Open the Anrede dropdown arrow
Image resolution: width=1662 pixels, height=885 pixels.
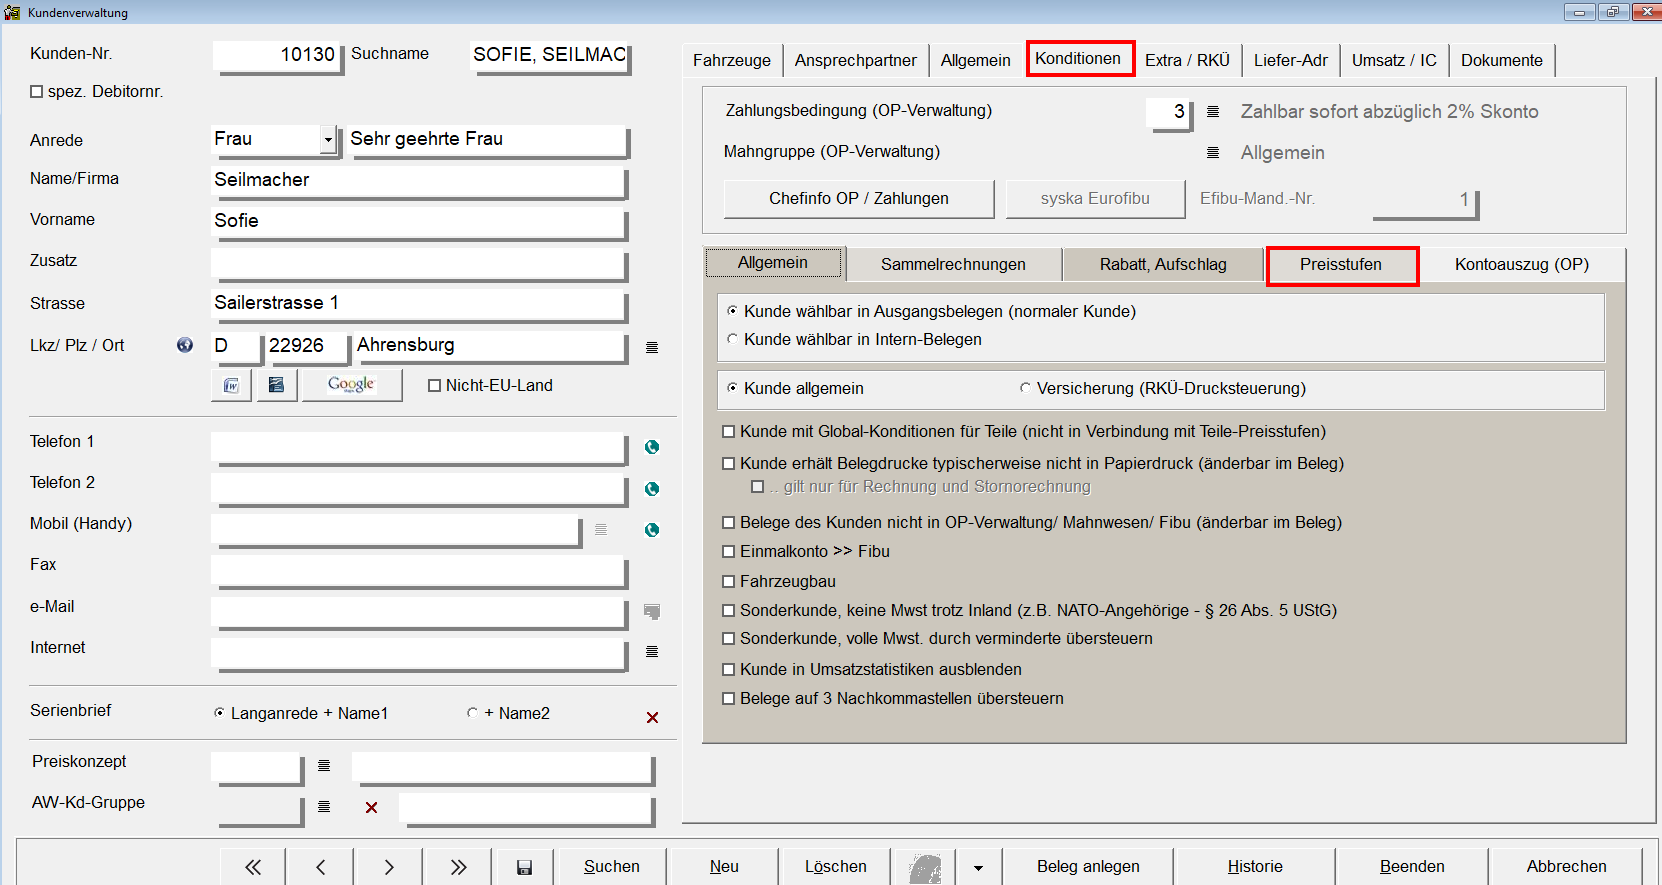click(x=327, y=140)
